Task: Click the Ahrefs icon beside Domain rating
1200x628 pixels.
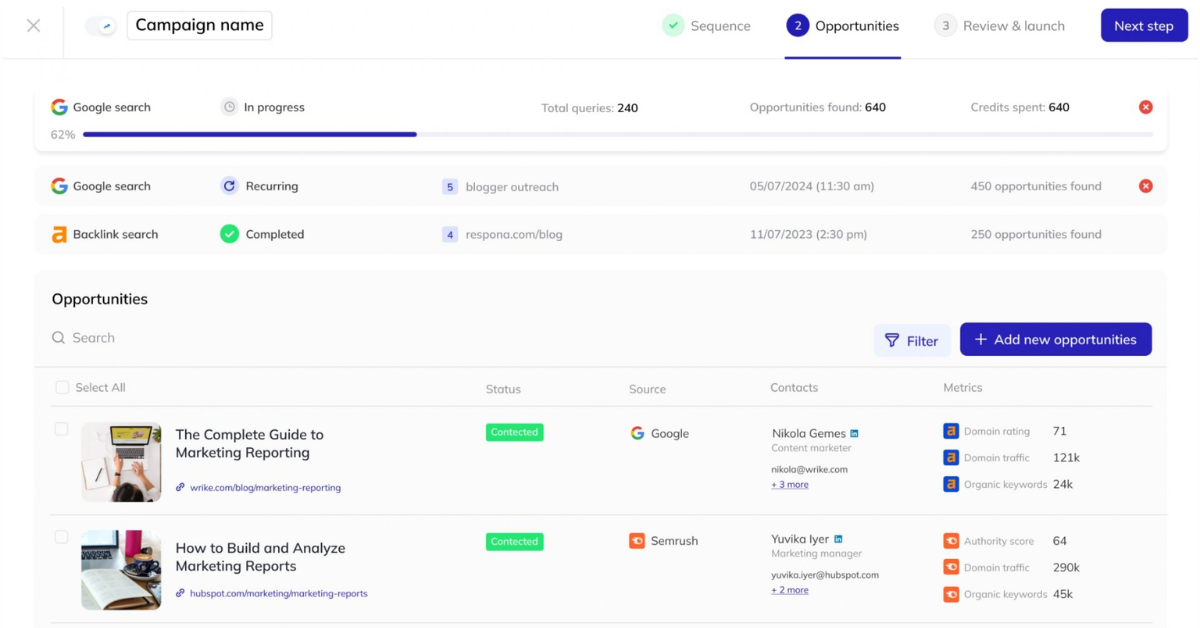Action: pyautogui.click(x=951, y=431)
